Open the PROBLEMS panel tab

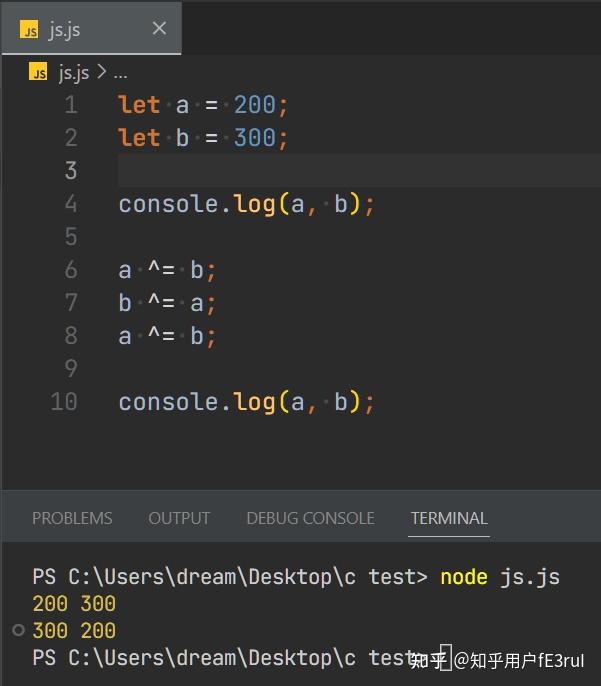tap(72, 518)
